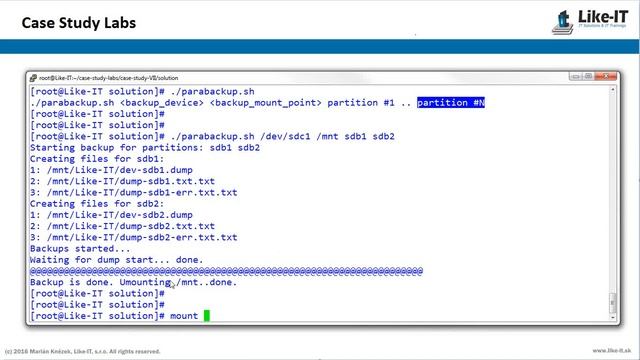Image resolution: width=640 pixels, height=360 pixels.
Task: Click 'Backup is done. Umounting /mnt..done.' line
Action: (133, 282)
